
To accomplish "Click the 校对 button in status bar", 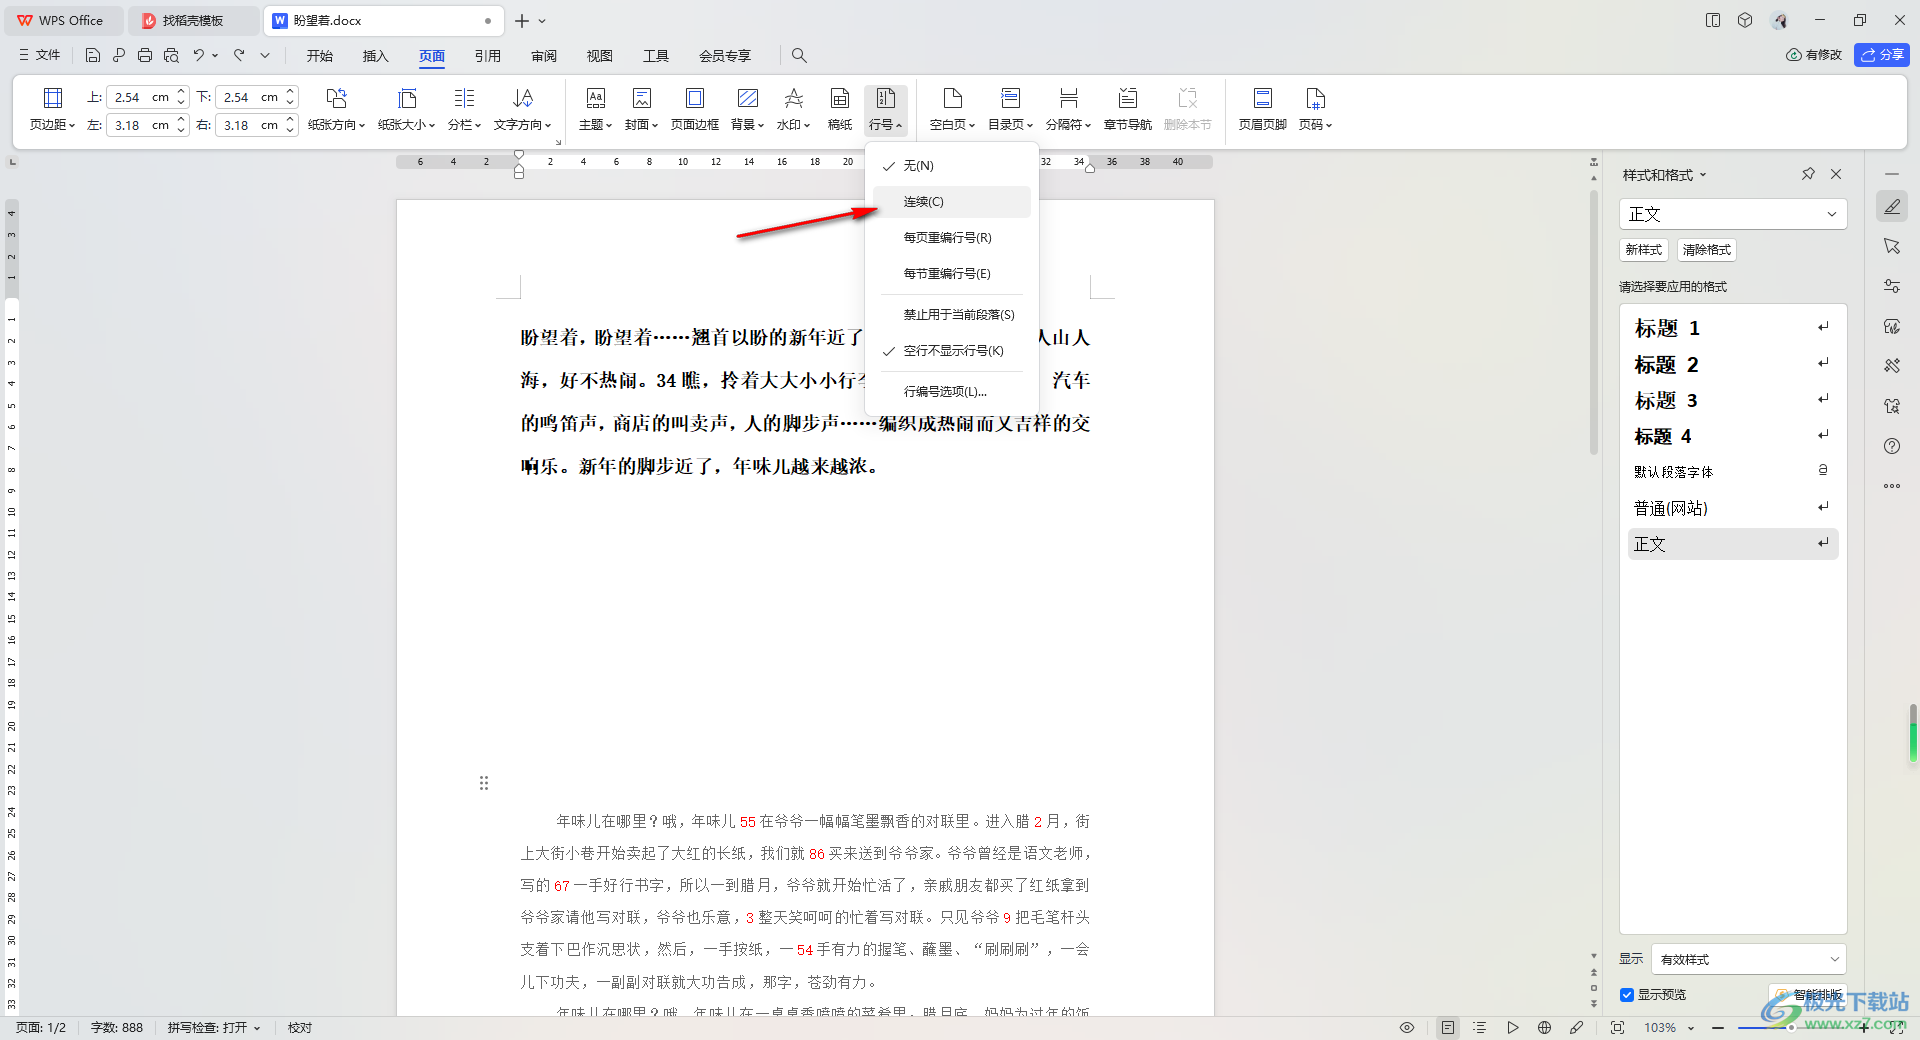I will coord(300,1027).
